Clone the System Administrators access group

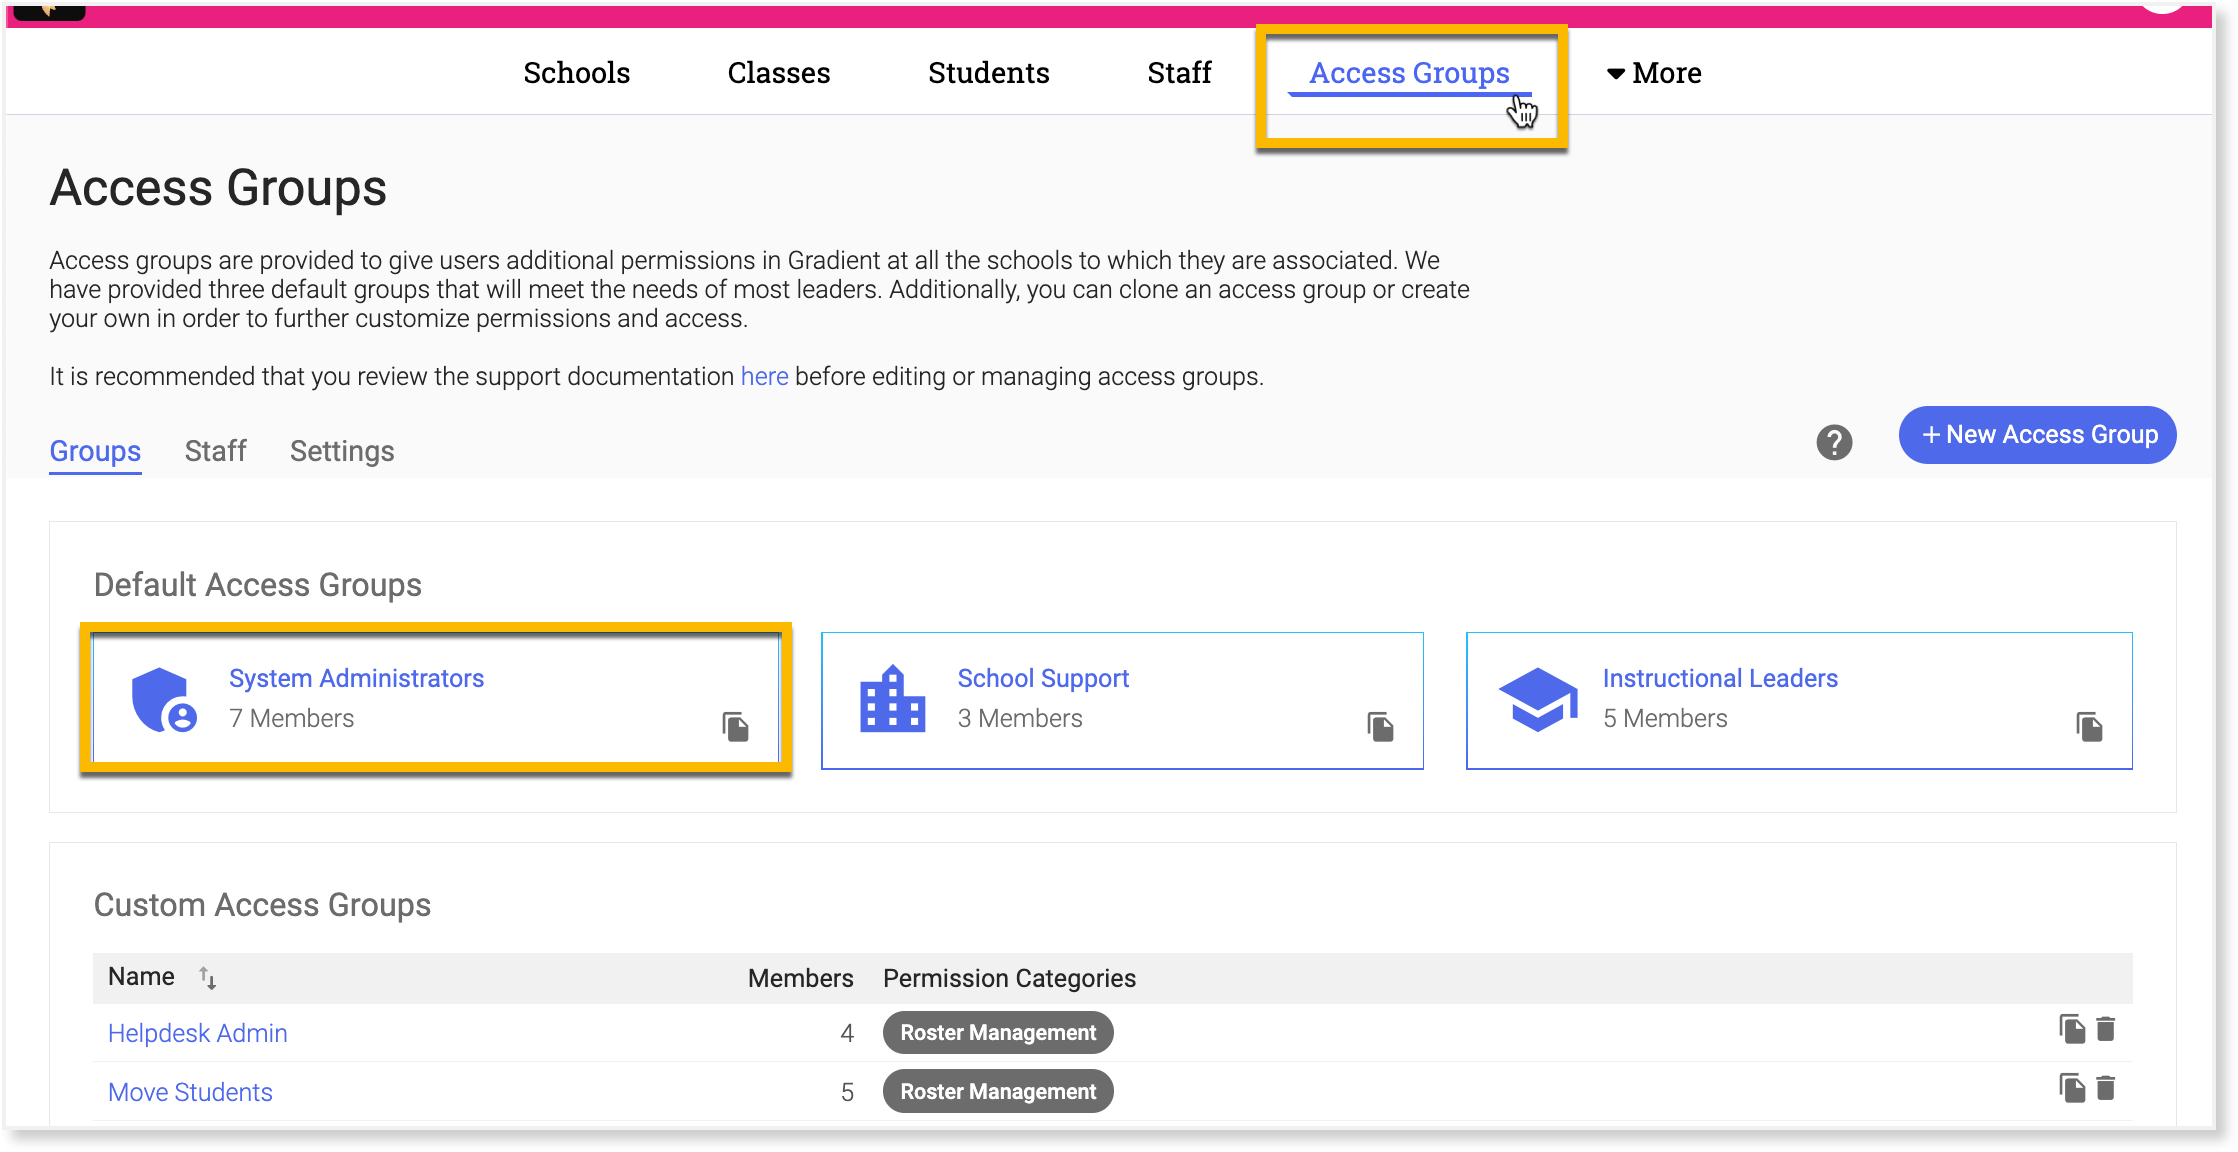[x=735, y=727]
